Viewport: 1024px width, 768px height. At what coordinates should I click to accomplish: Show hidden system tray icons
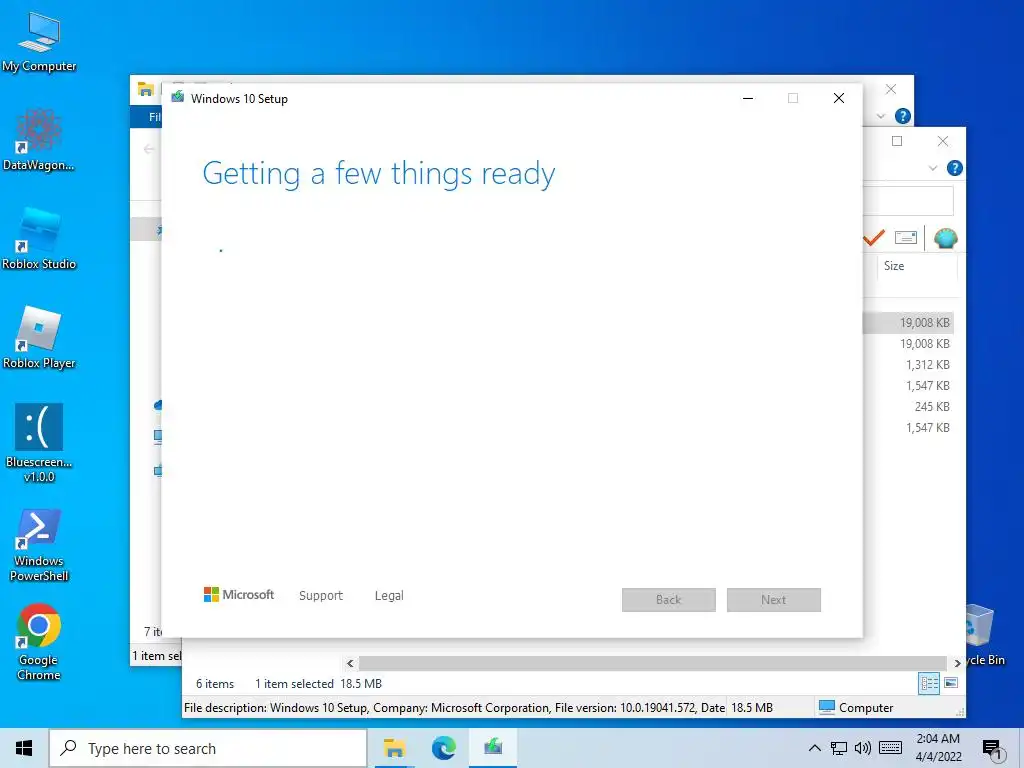tap(814, 748)
